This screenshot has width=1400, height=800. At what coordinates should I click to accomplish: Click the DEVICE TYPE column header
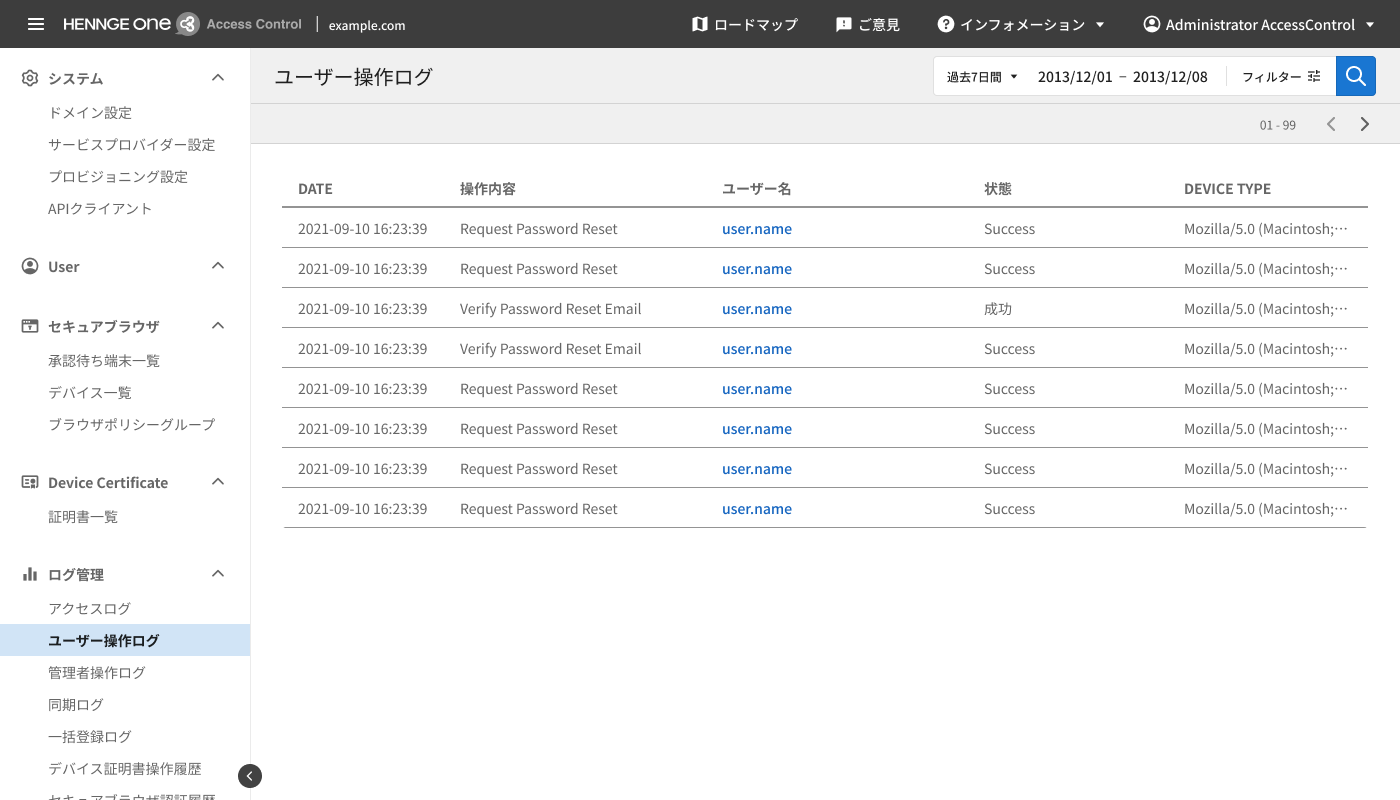1227,189
